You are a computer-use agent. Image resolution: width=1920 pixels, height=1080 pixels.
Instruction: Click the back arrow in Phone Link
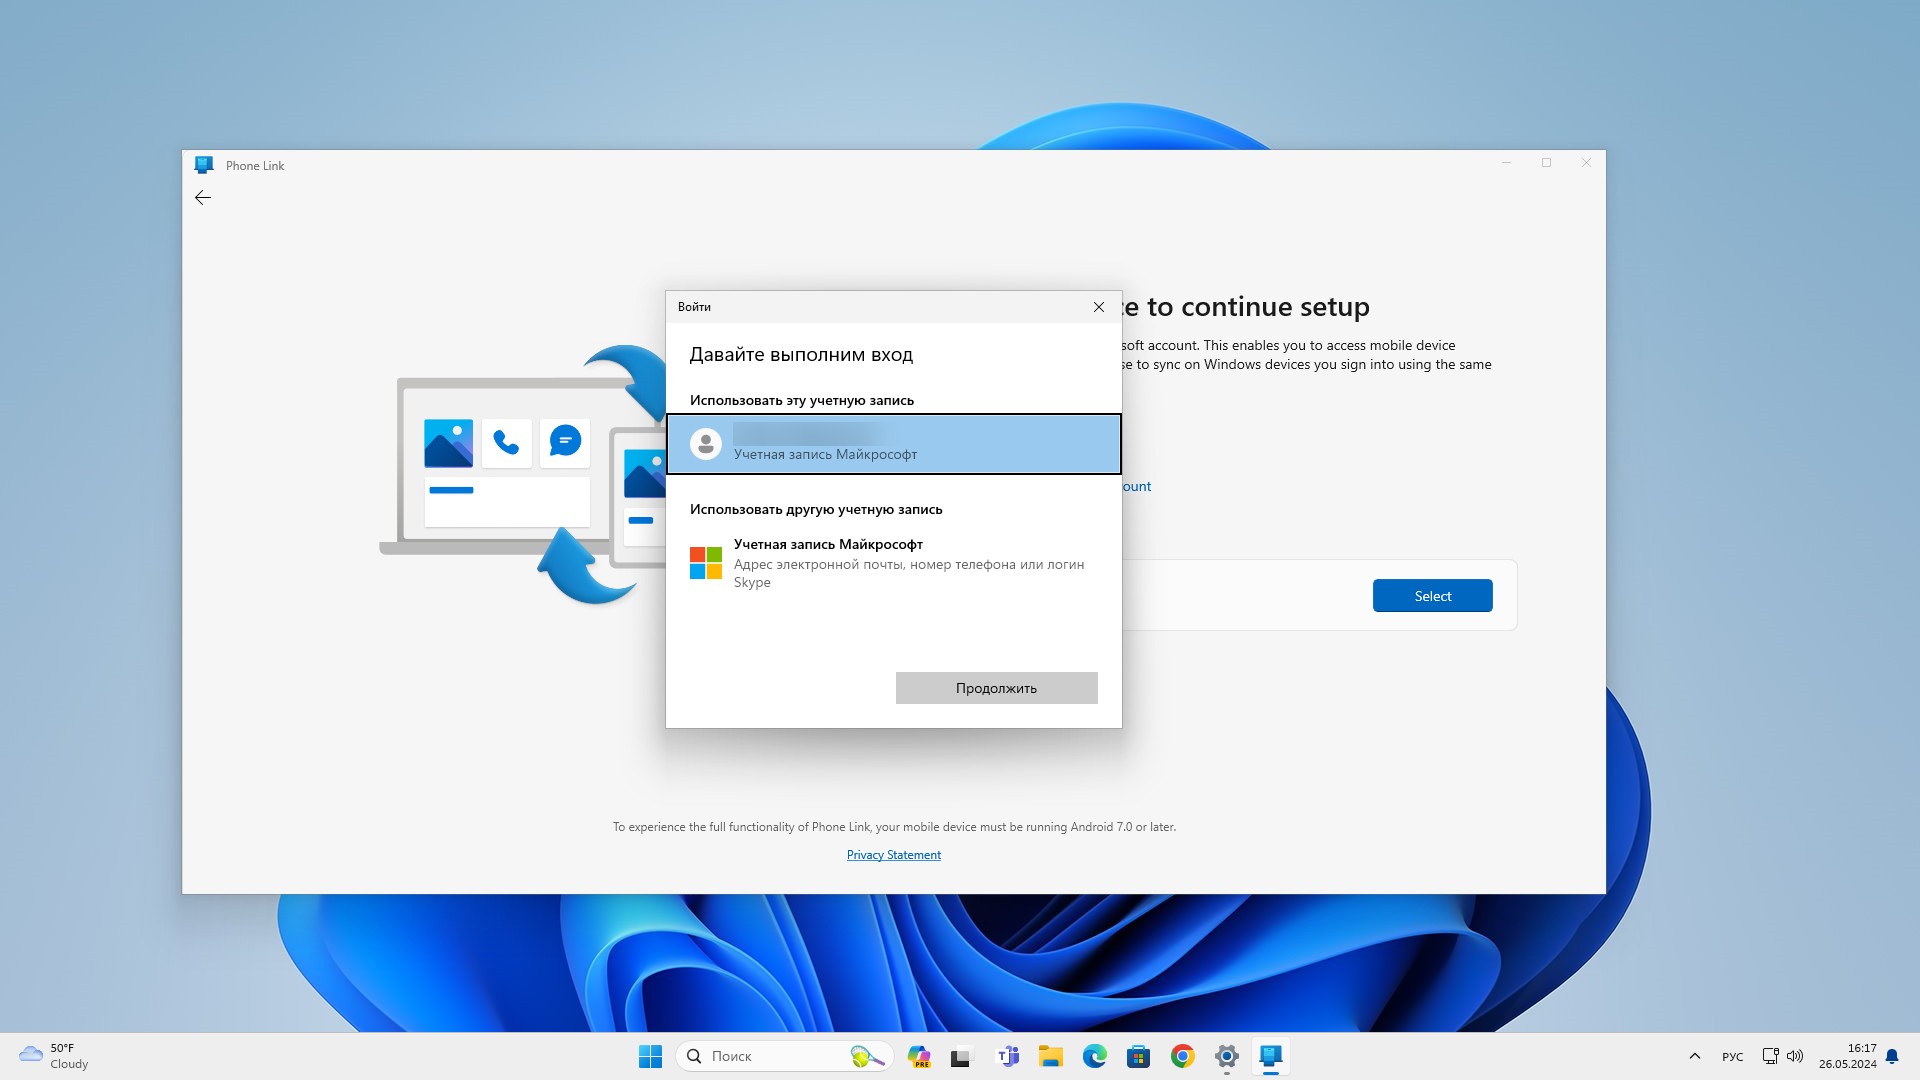tap(203, 196)
